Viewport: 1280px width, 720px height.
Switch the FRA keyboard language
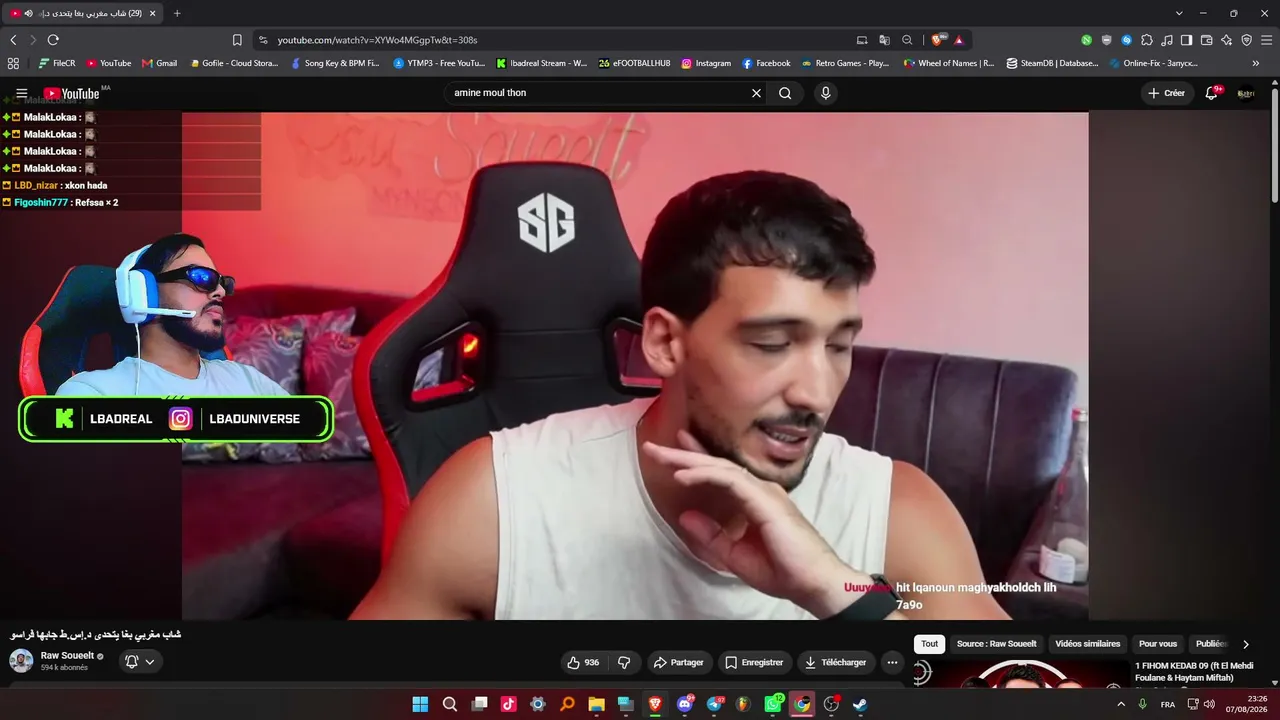(x=1167, y=704)
